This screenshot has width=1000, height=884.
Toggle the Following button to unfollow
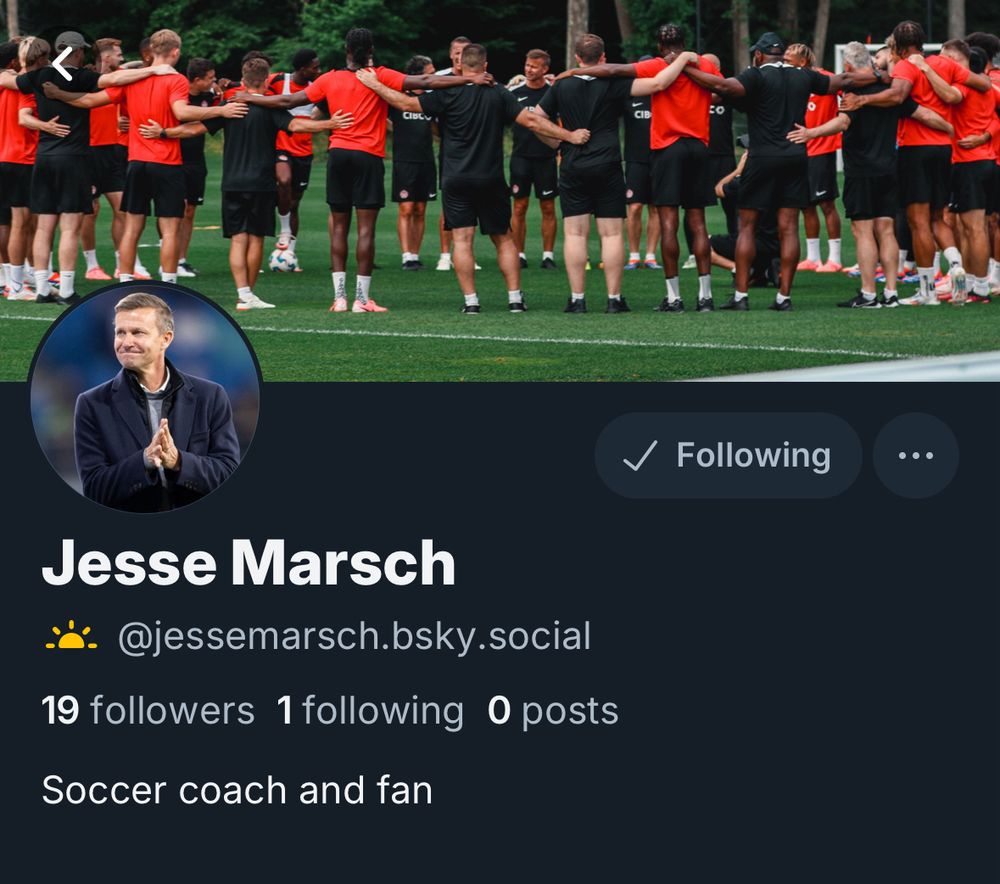point(728,455)
